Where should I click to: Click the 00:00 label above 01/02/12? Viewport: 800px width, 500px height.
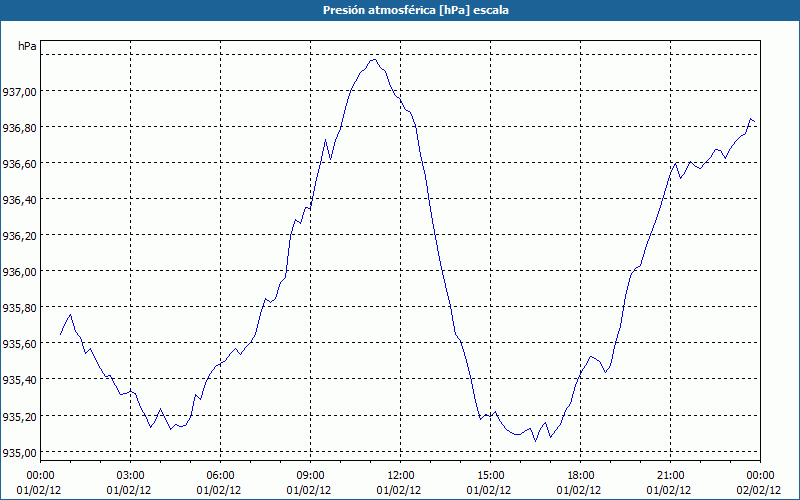[x=40, y=476]
